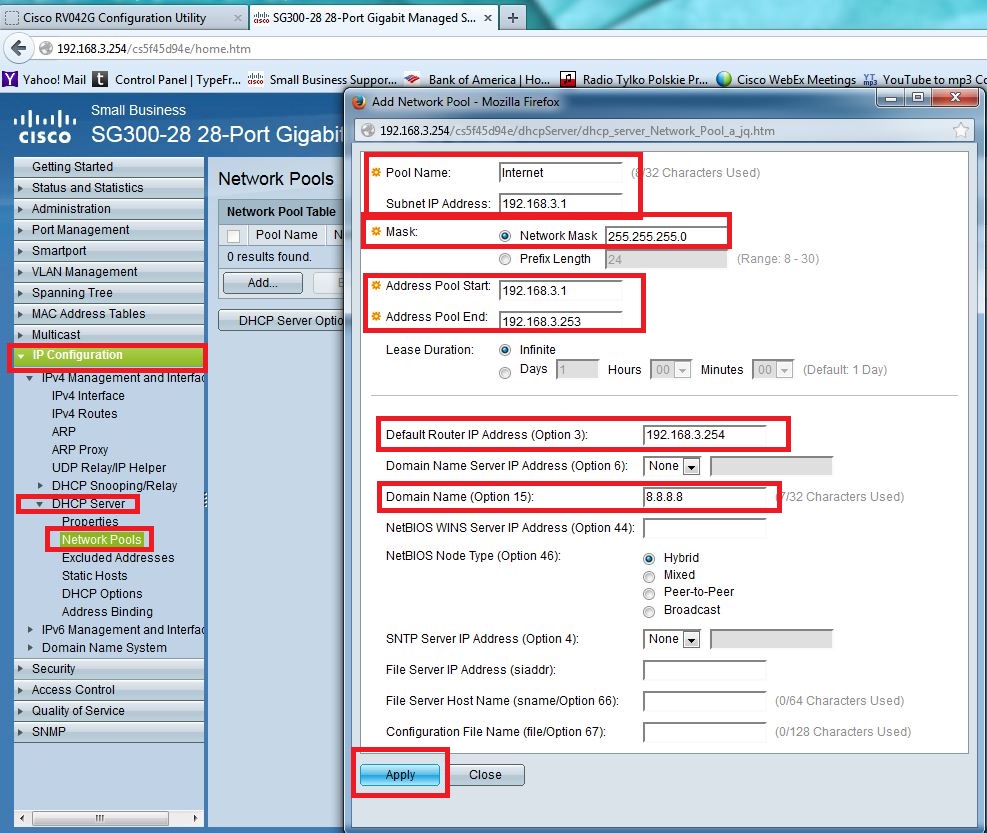Expand the DHCP Snooping/Relay tree node
This screenshot has width=987, height=833.
(x=40, y=485)
